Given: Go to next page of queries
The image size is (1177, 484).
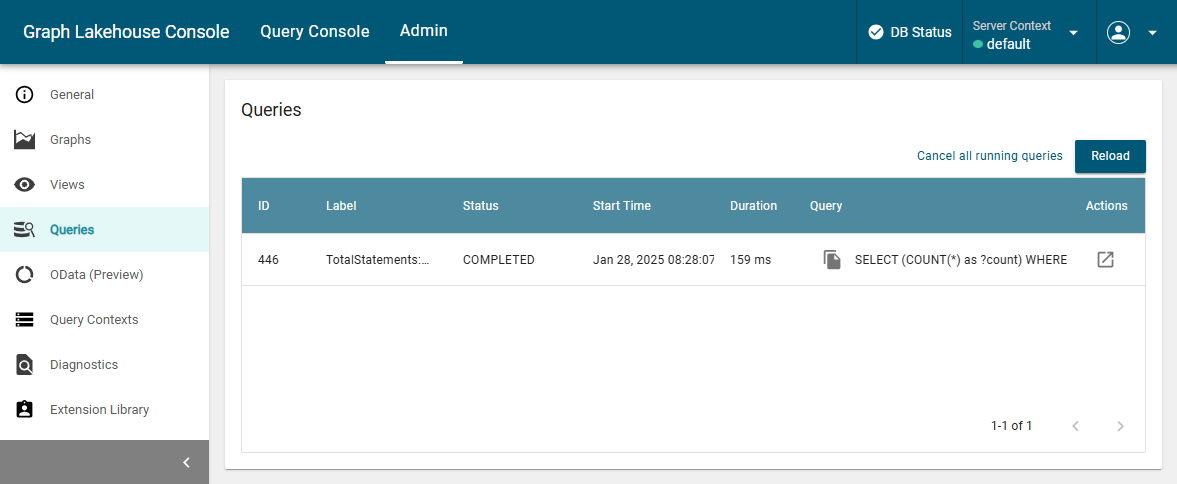Looking at the screenshot, I should click(1120, 426).
